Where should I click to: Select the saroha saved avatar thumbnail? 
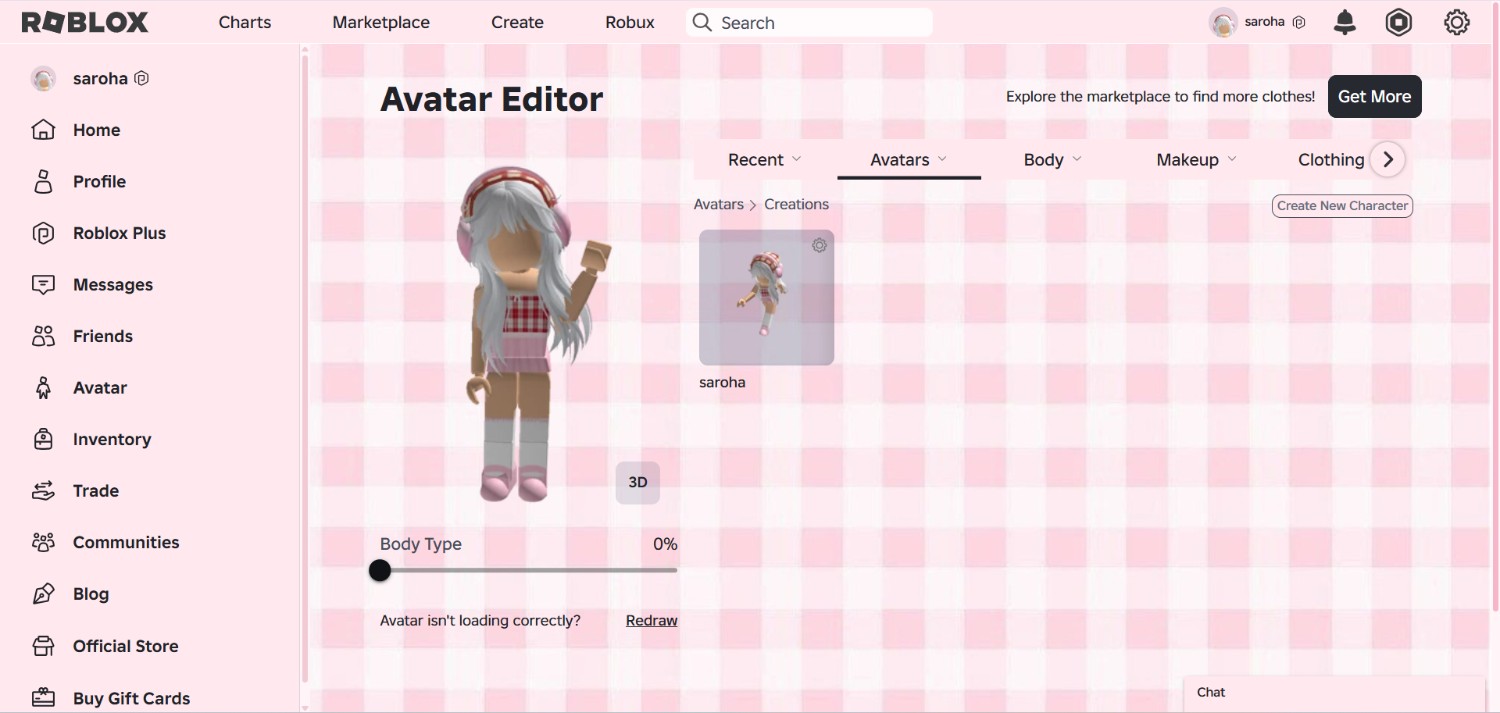766,297
